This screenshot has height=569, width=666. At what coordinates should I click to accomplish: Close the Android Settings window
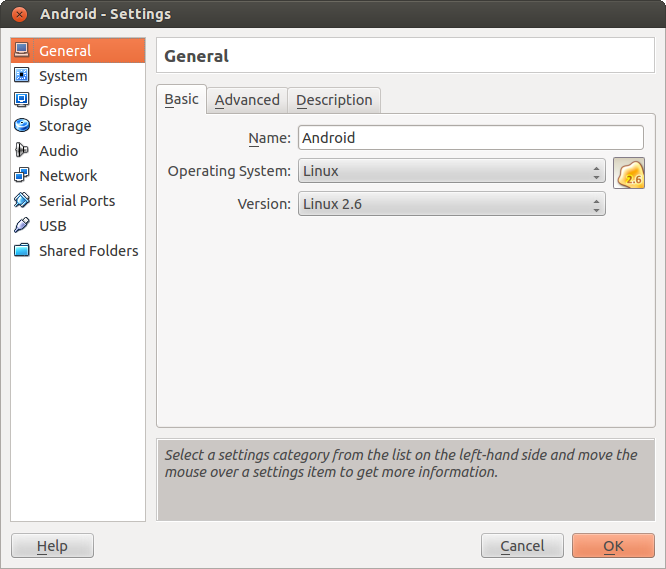click(19, 14)
